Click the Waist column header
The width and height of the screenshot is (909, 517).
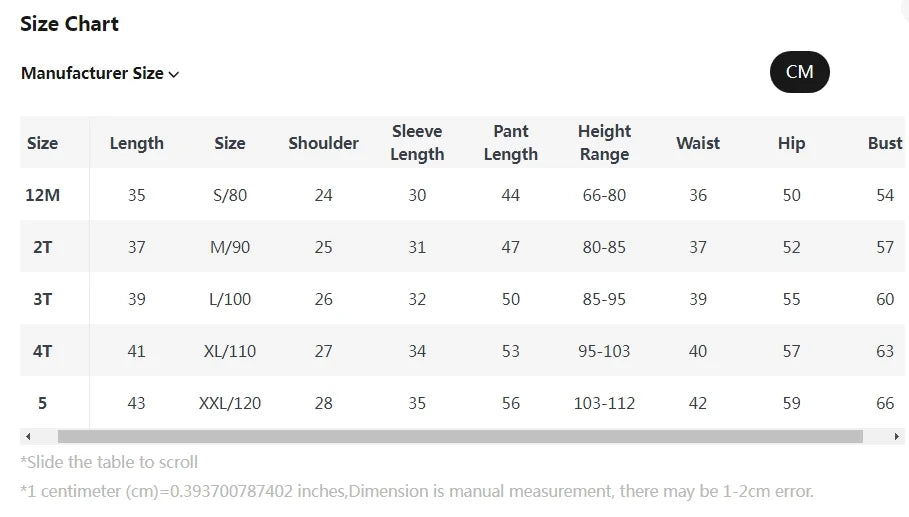coord(698,143)
